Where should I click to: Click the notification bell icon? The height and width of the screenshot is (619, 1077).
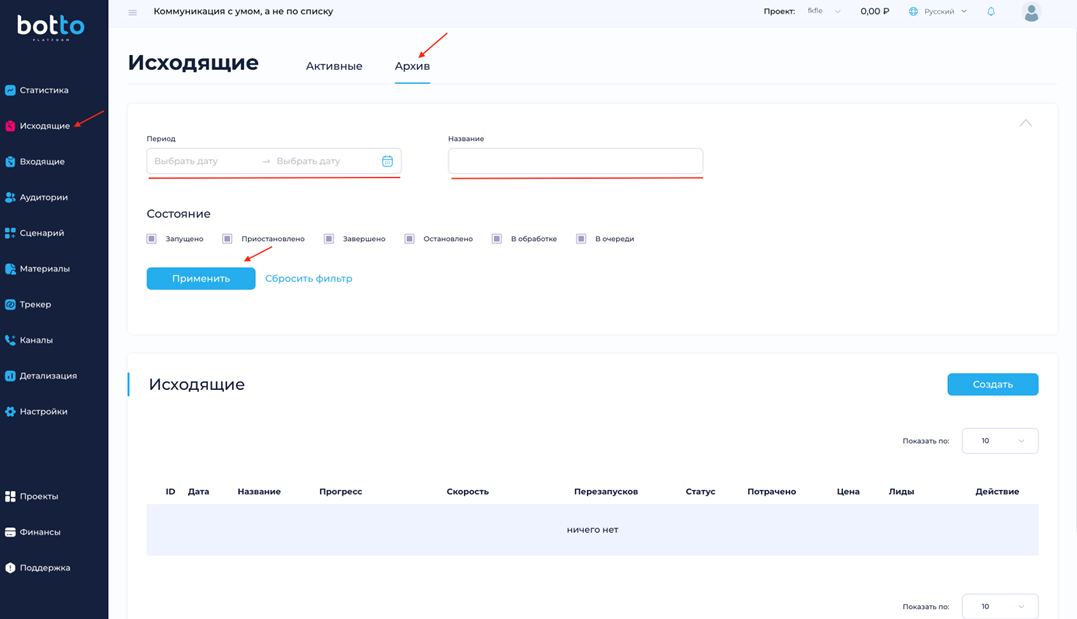click(991, 12)
